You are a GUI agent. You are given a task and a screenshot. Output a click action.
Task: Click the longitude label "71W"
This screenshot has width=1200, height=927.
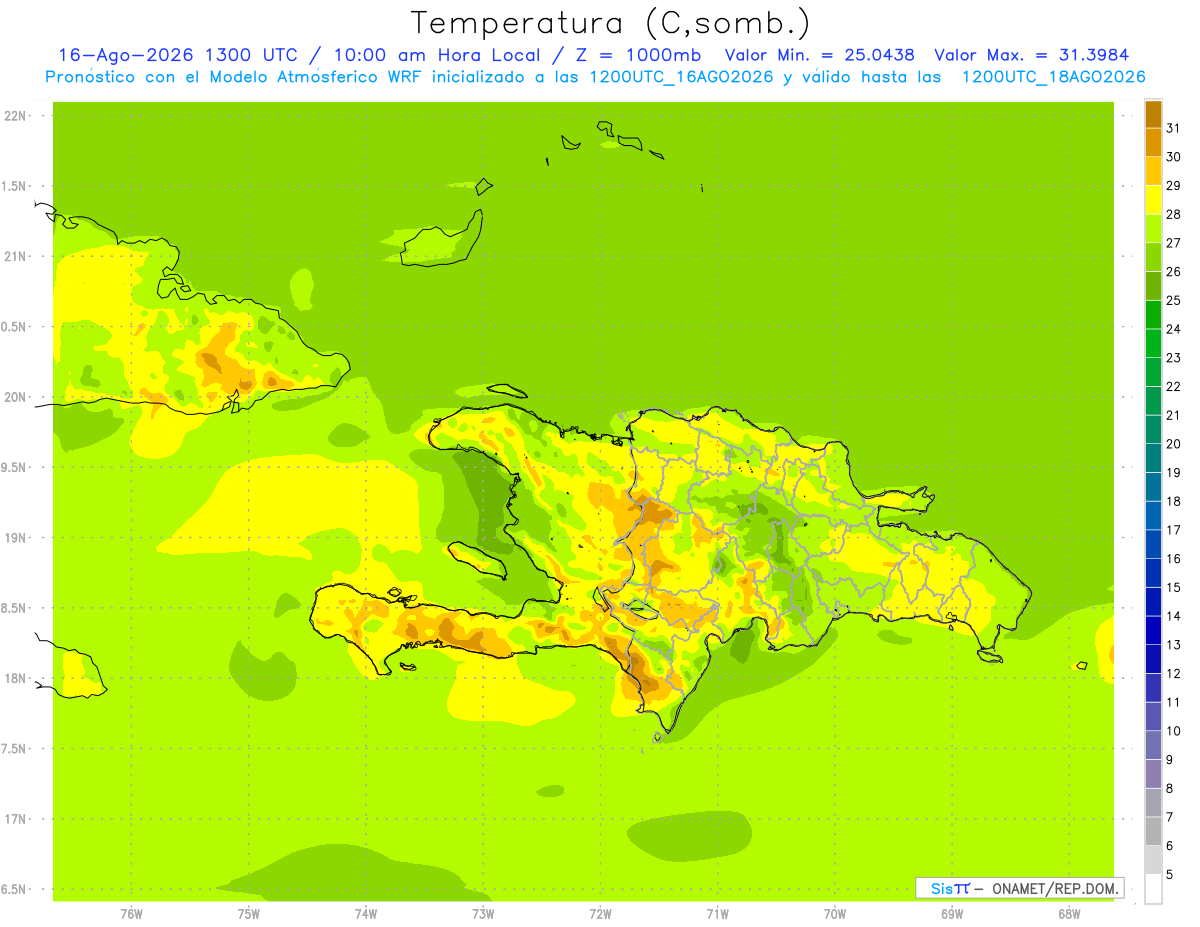click(717, 914)
